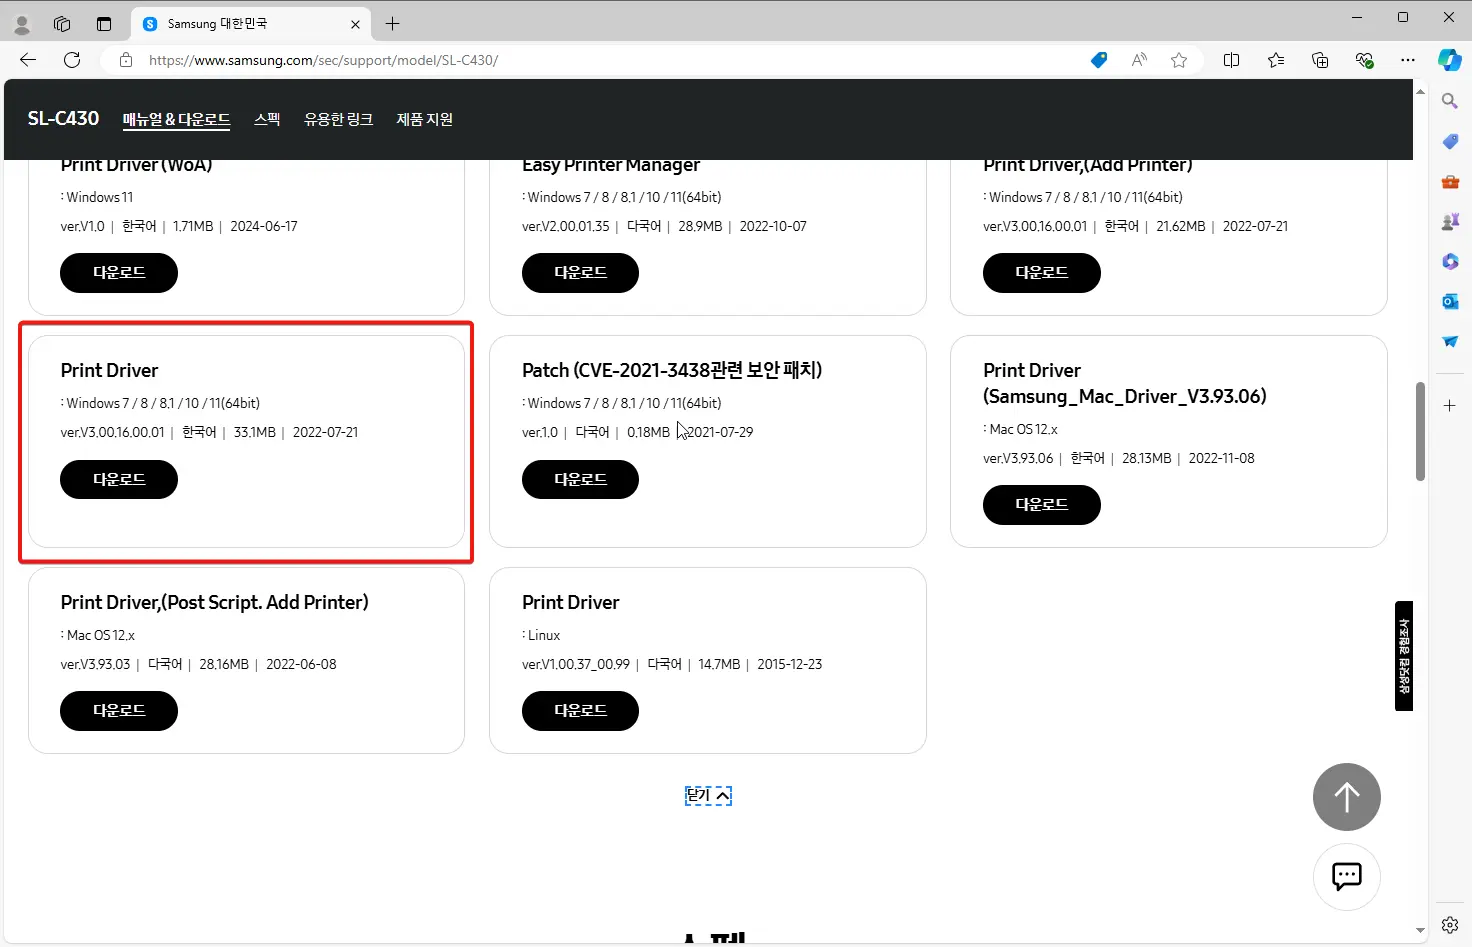Open the profile avatar menu

click(x=22, y=24)
